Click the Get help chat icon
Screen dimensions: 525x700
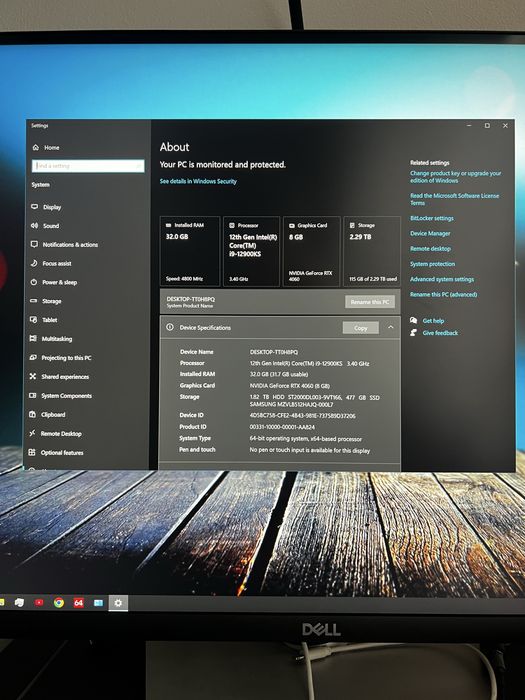click(414, 321)
